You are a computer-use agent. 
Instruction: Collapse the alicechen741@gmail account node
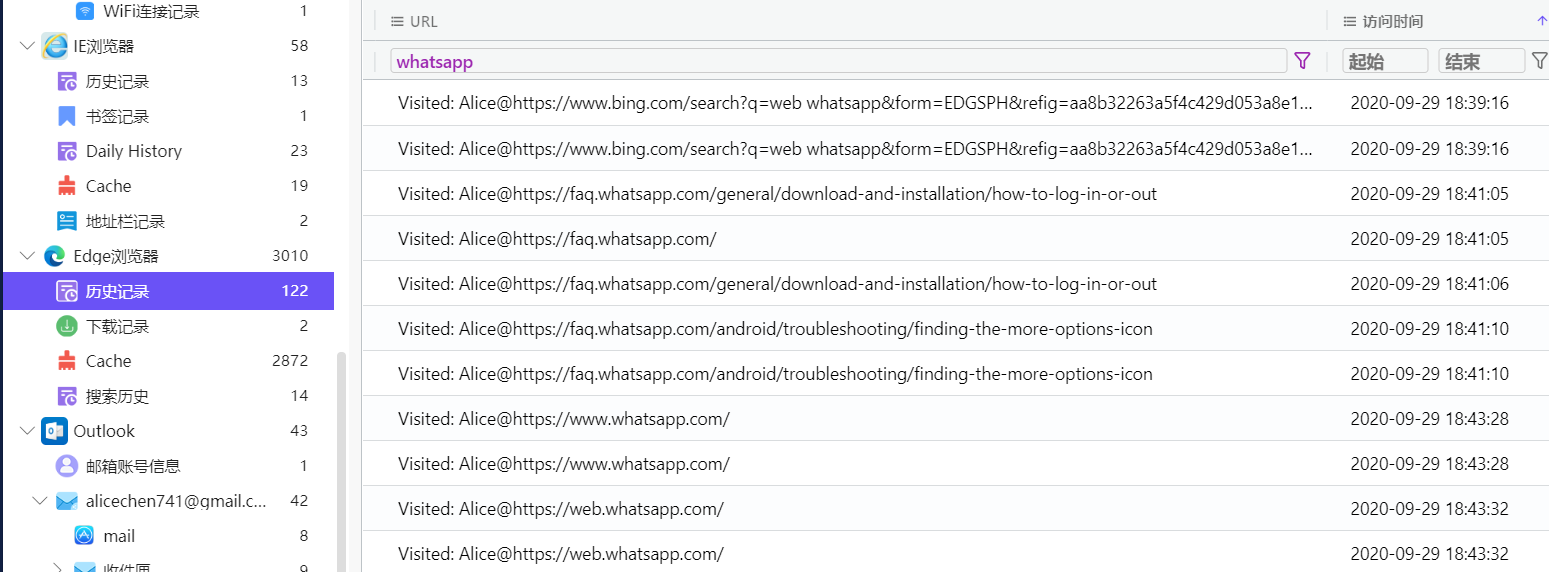click(x=39, y=501)
